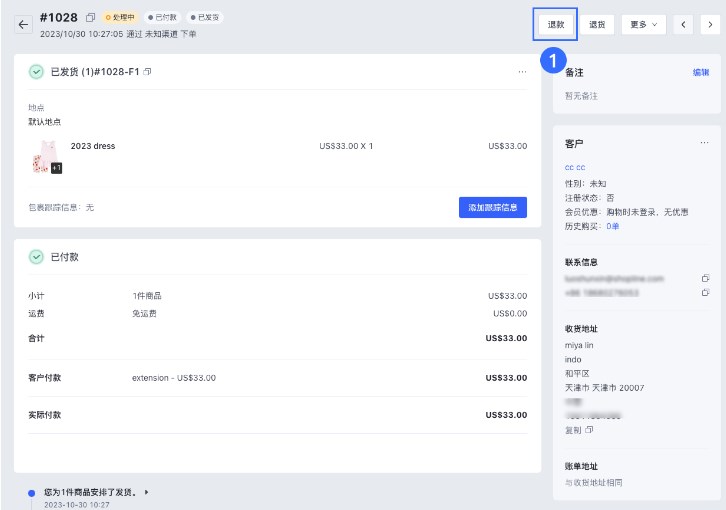This screenshot has height=510, width=726.
Task: Click the back arrow next to order #1028
Action: point(23,24)
